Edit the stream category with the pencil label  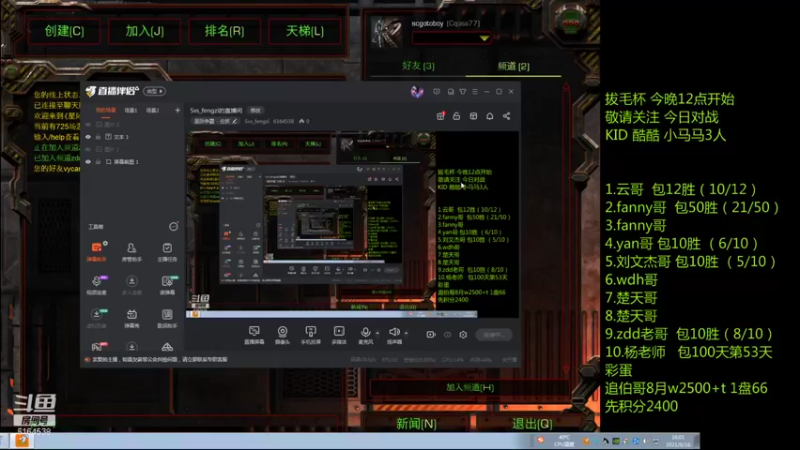click(x=216, y=121)
